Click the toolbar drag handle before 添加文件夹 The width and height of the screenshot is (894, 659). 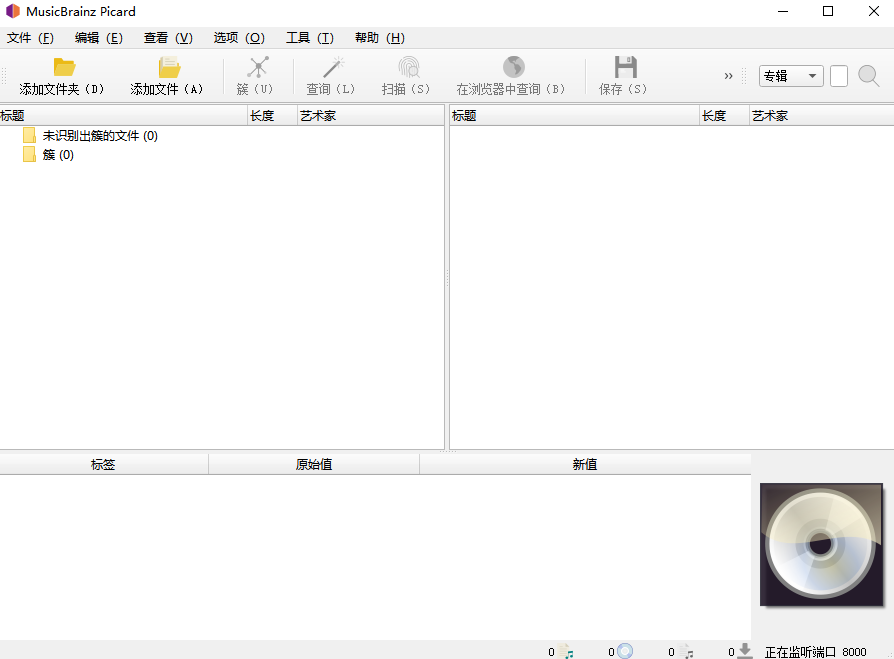4,76
